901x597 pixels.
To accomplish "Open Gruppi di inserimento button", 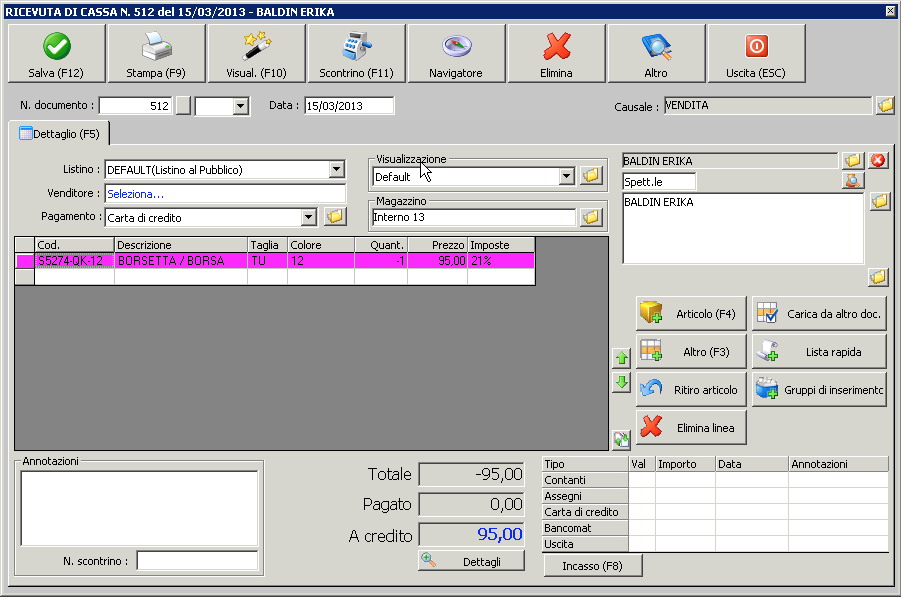I will tap(819, 390).
